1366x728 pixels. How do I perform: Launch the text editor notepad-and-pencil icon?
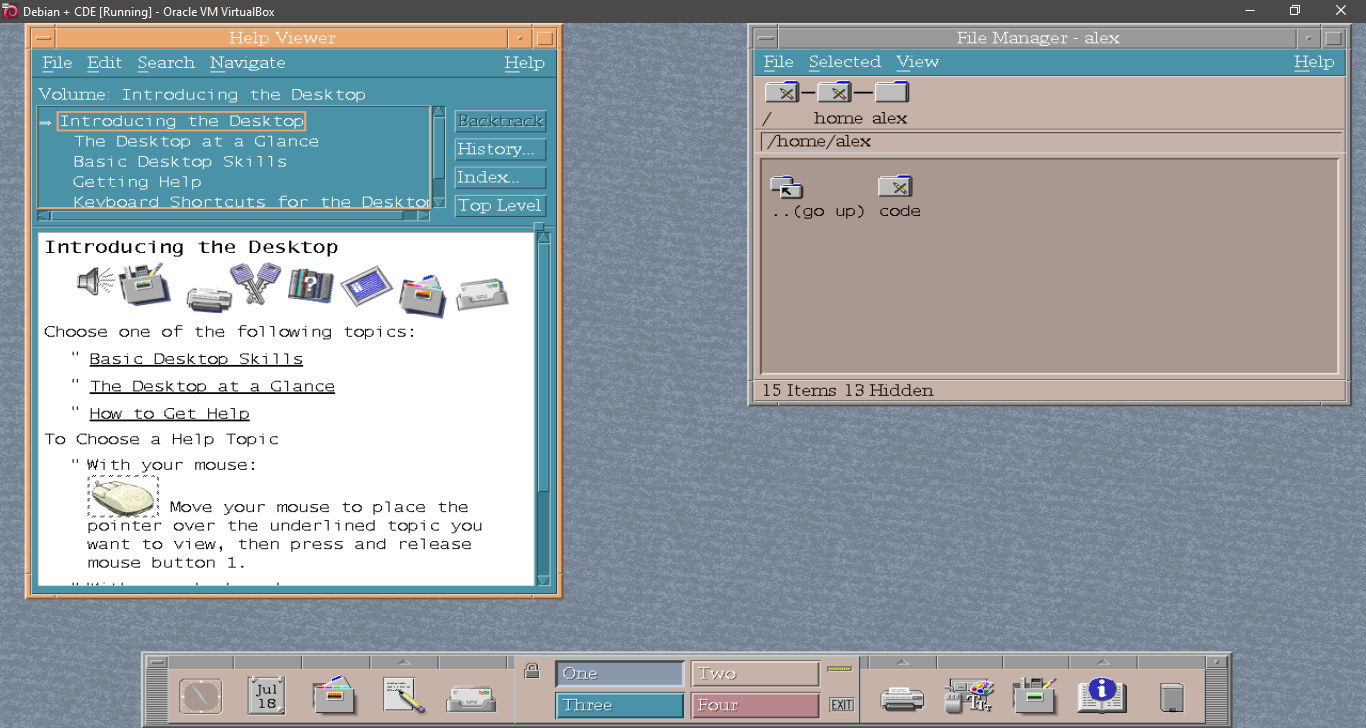click(x=403, y=695)
